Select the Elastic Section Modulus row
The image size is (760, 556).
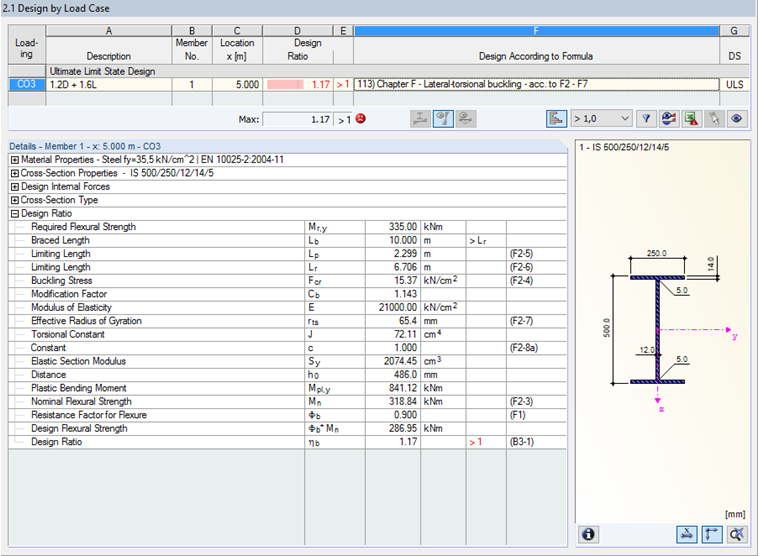[x=287, y=361]
